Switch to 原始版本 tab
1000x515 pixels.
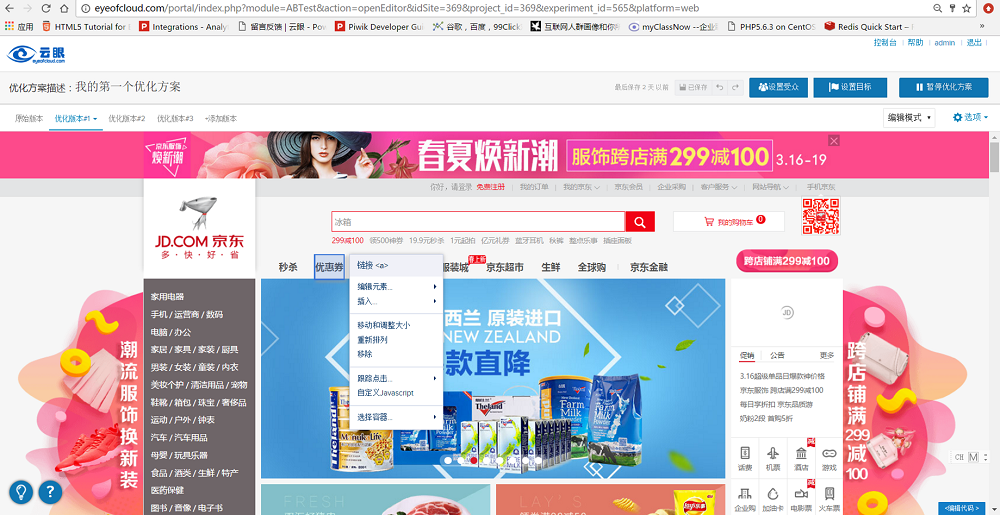coord(29,119)
